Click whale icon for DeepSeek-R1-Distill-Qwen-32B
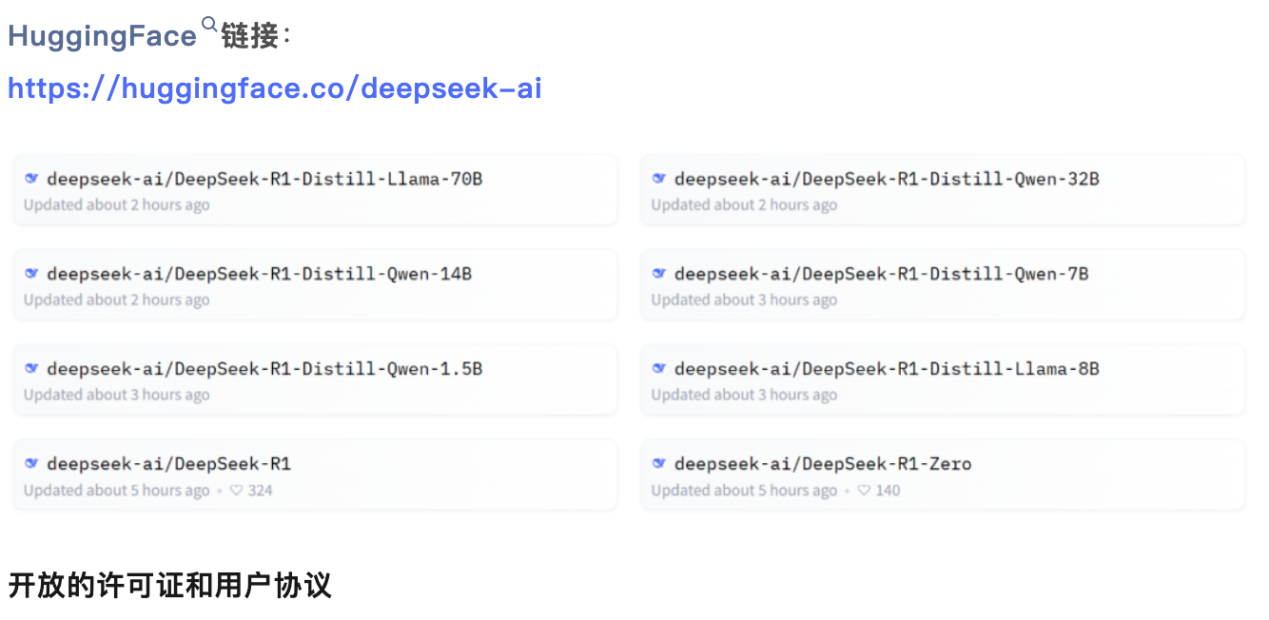The height and width of the screenshot is (620, 1269). click(659, 179)
